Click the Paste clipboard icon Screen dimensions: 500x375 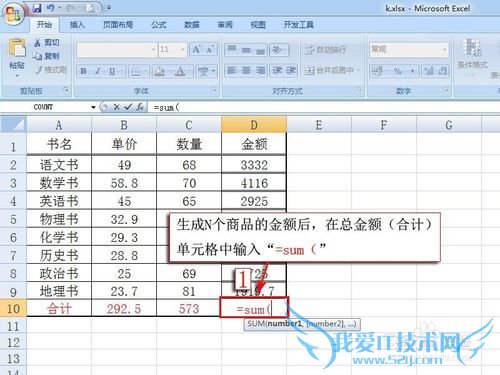[x=17, y=48]
